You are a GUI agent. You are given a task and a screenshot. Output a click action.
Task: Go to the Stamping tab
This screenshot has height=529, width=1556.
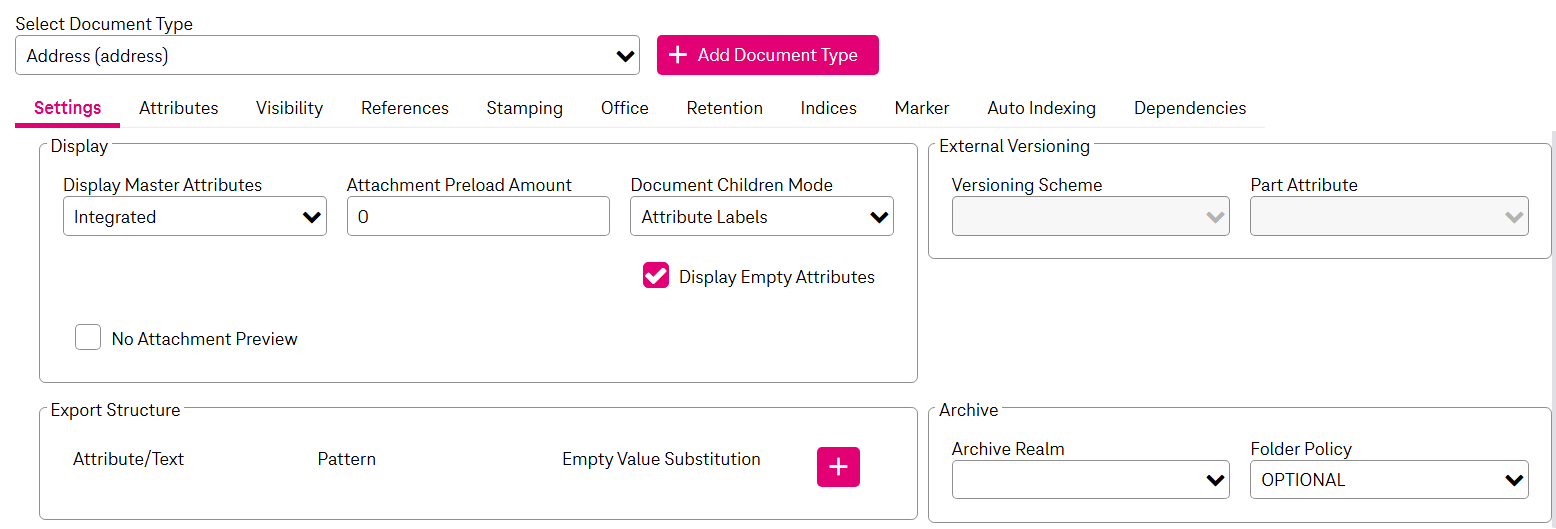tap(524, 108)
